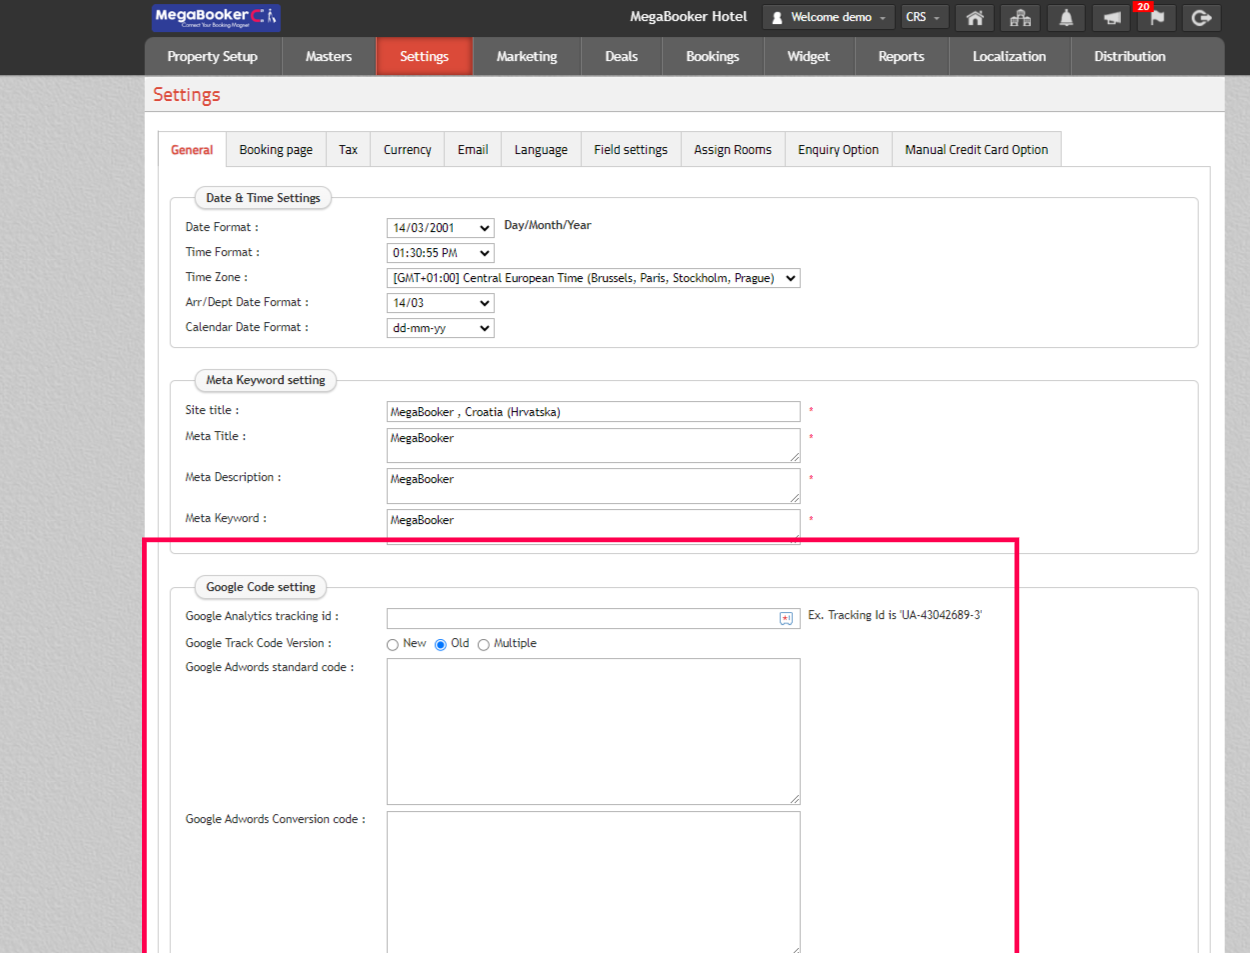Screen dimensions: 1250x953
Task: Open the Marketing menu
Action: 527,57
